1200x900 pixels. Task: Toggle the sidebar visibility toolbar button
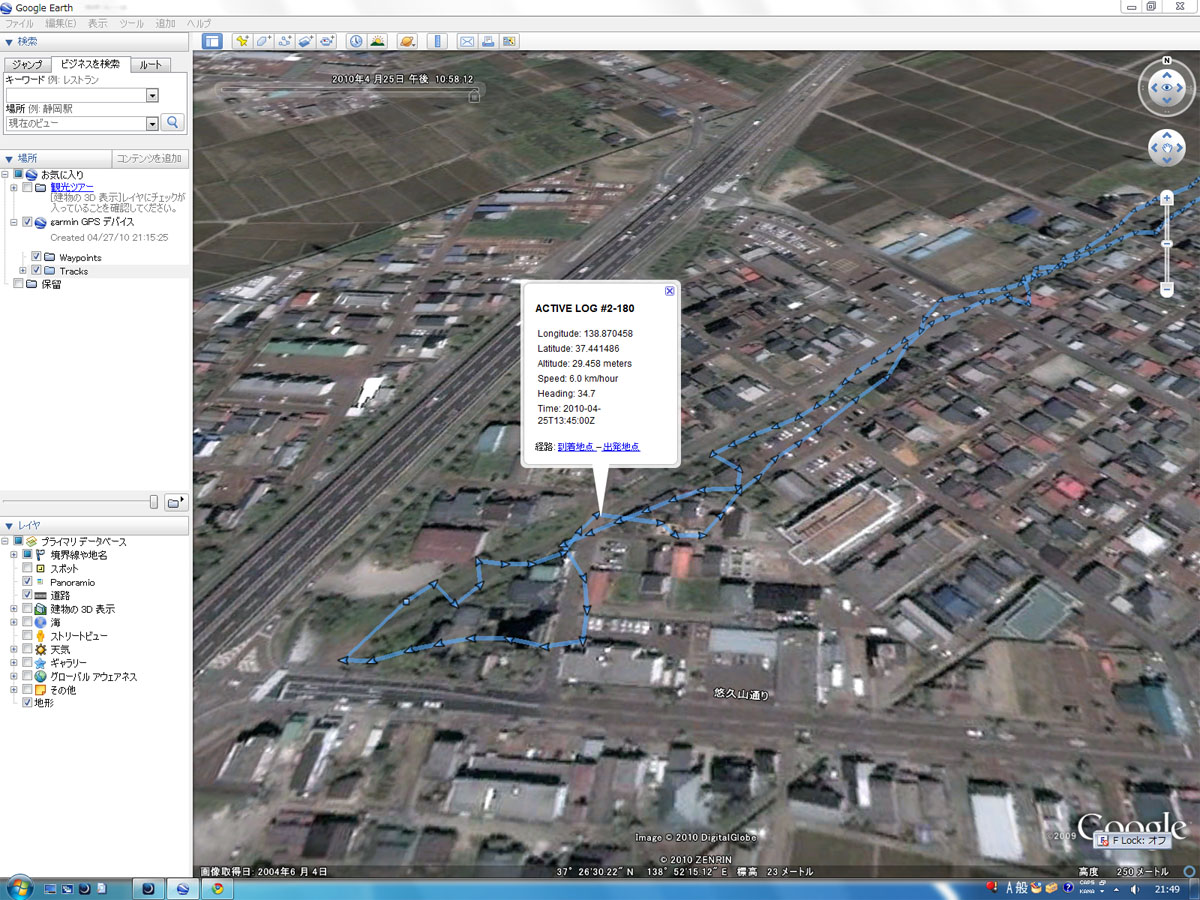(212, 41)
